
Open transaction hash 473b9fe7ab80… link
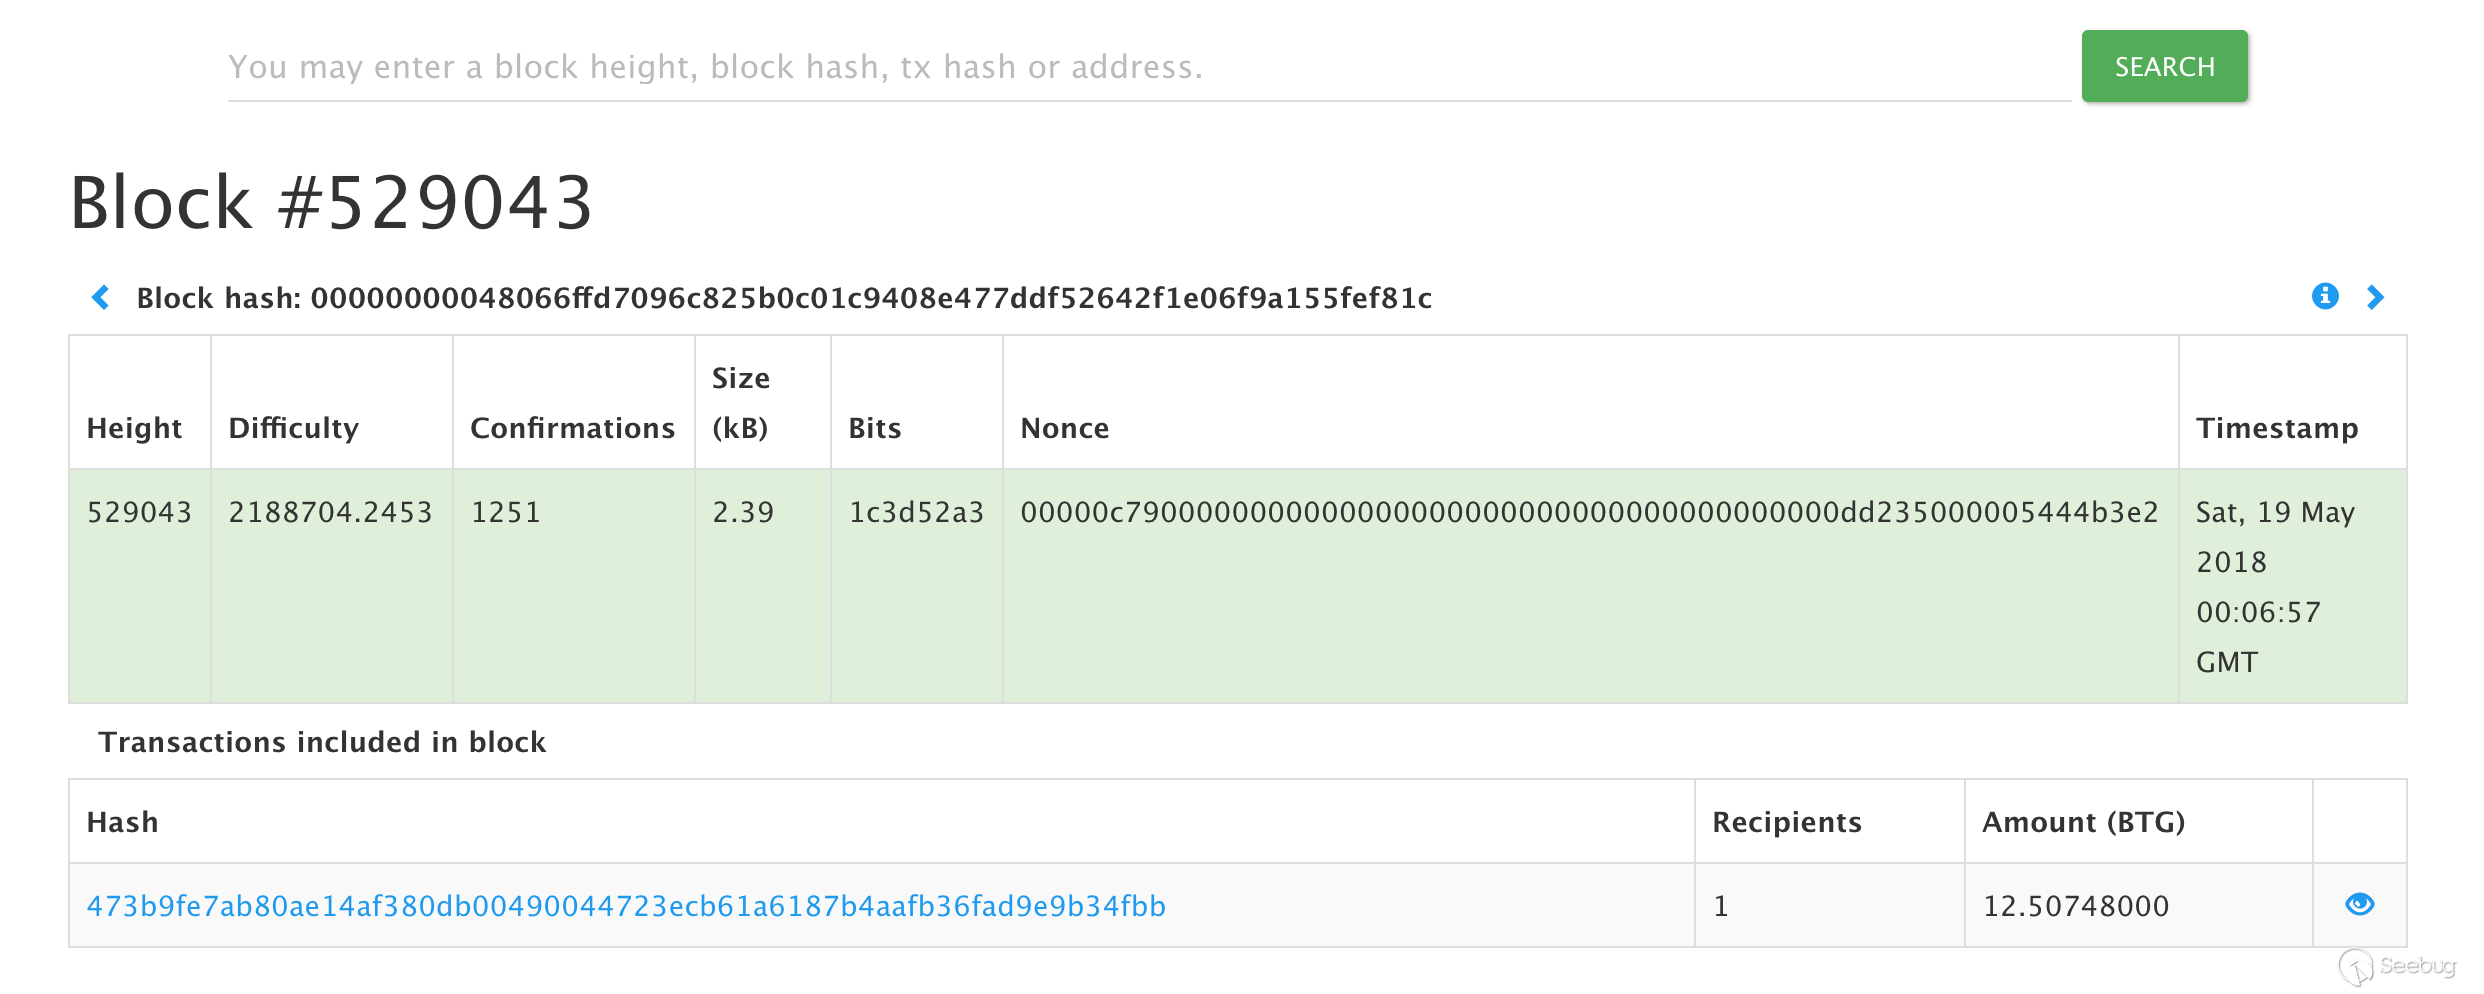(626, 906)
